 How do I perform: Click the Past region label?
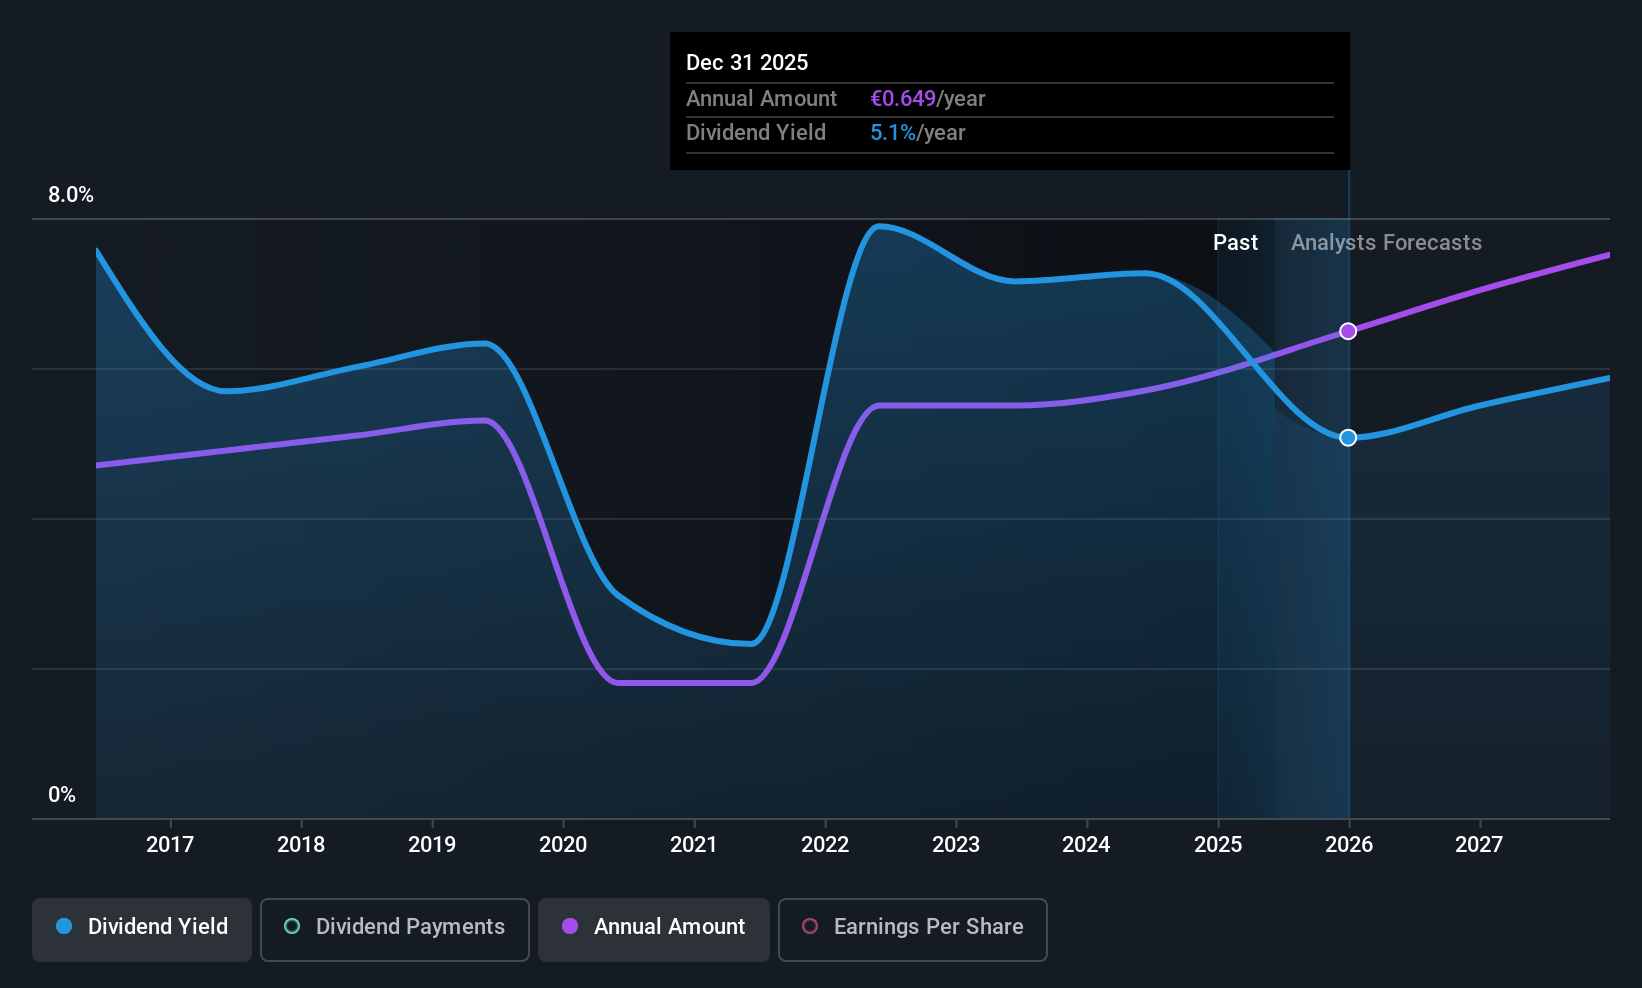coord(1235,243)
